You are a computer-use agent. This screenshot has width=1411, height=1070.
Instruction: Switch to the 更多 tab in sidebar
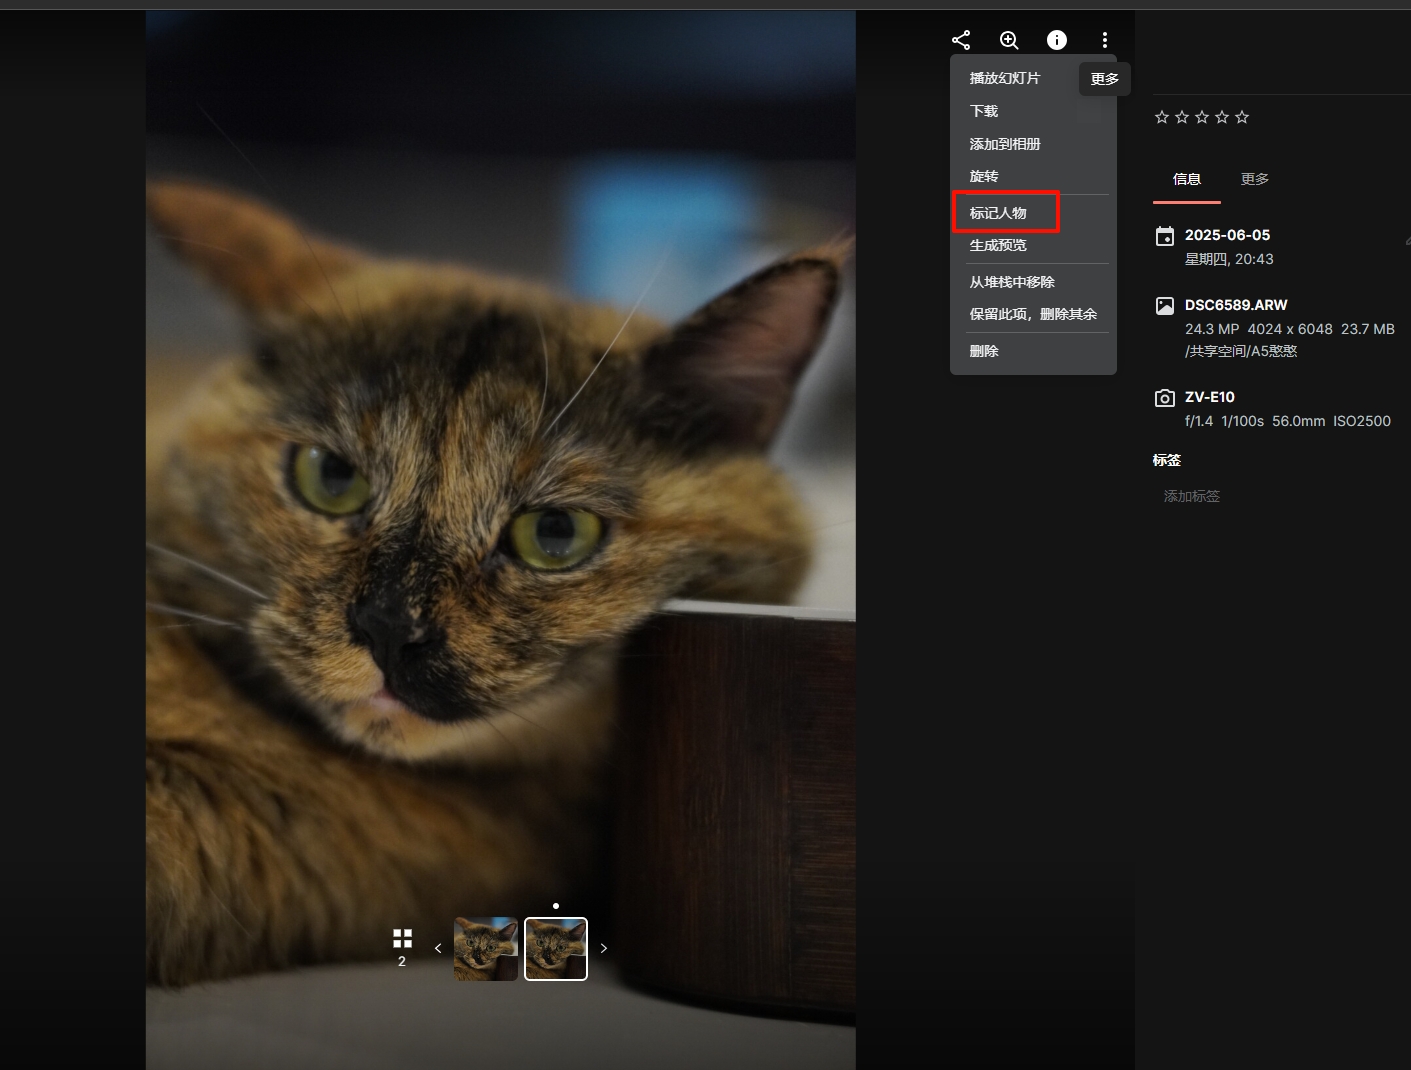[1254, 179]
